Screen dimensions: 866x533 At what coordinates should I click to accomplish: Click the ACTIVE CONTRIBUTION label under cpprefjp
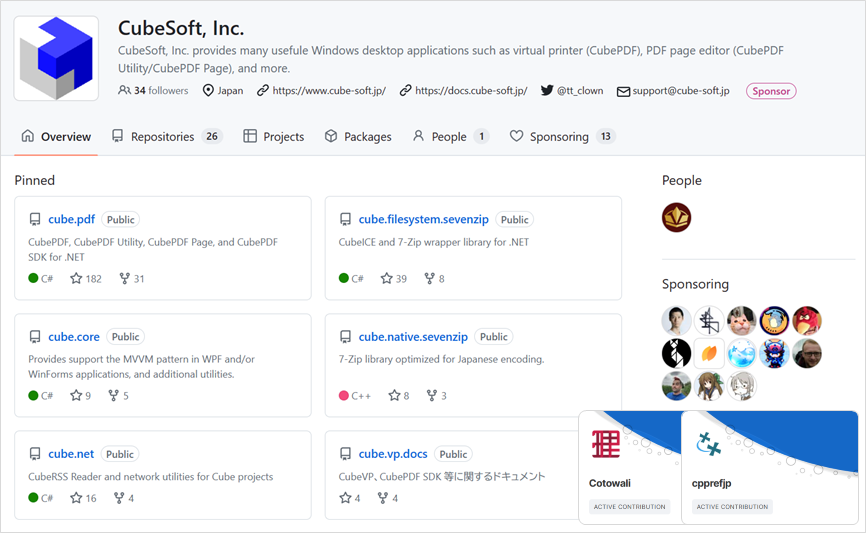[x=732, y=506]
